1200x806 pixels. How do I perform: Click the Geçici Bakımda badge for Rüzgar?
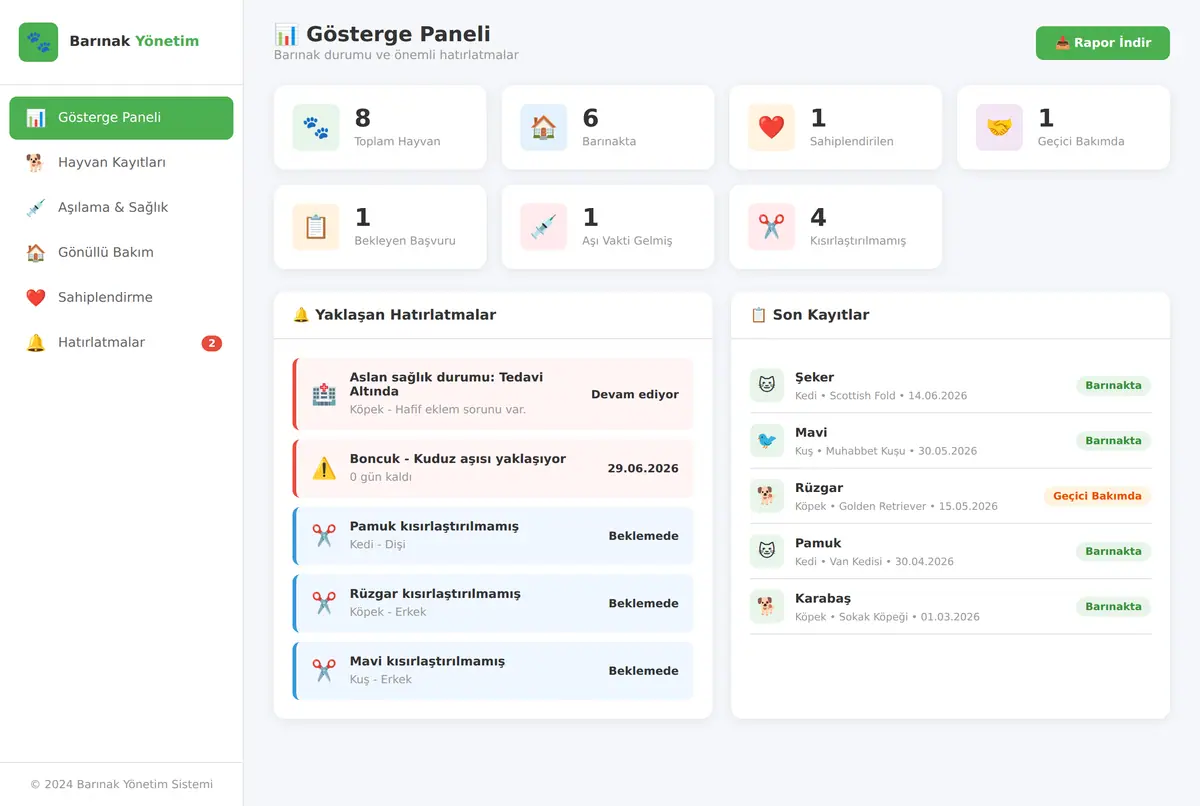click(x=1097, y=496)
